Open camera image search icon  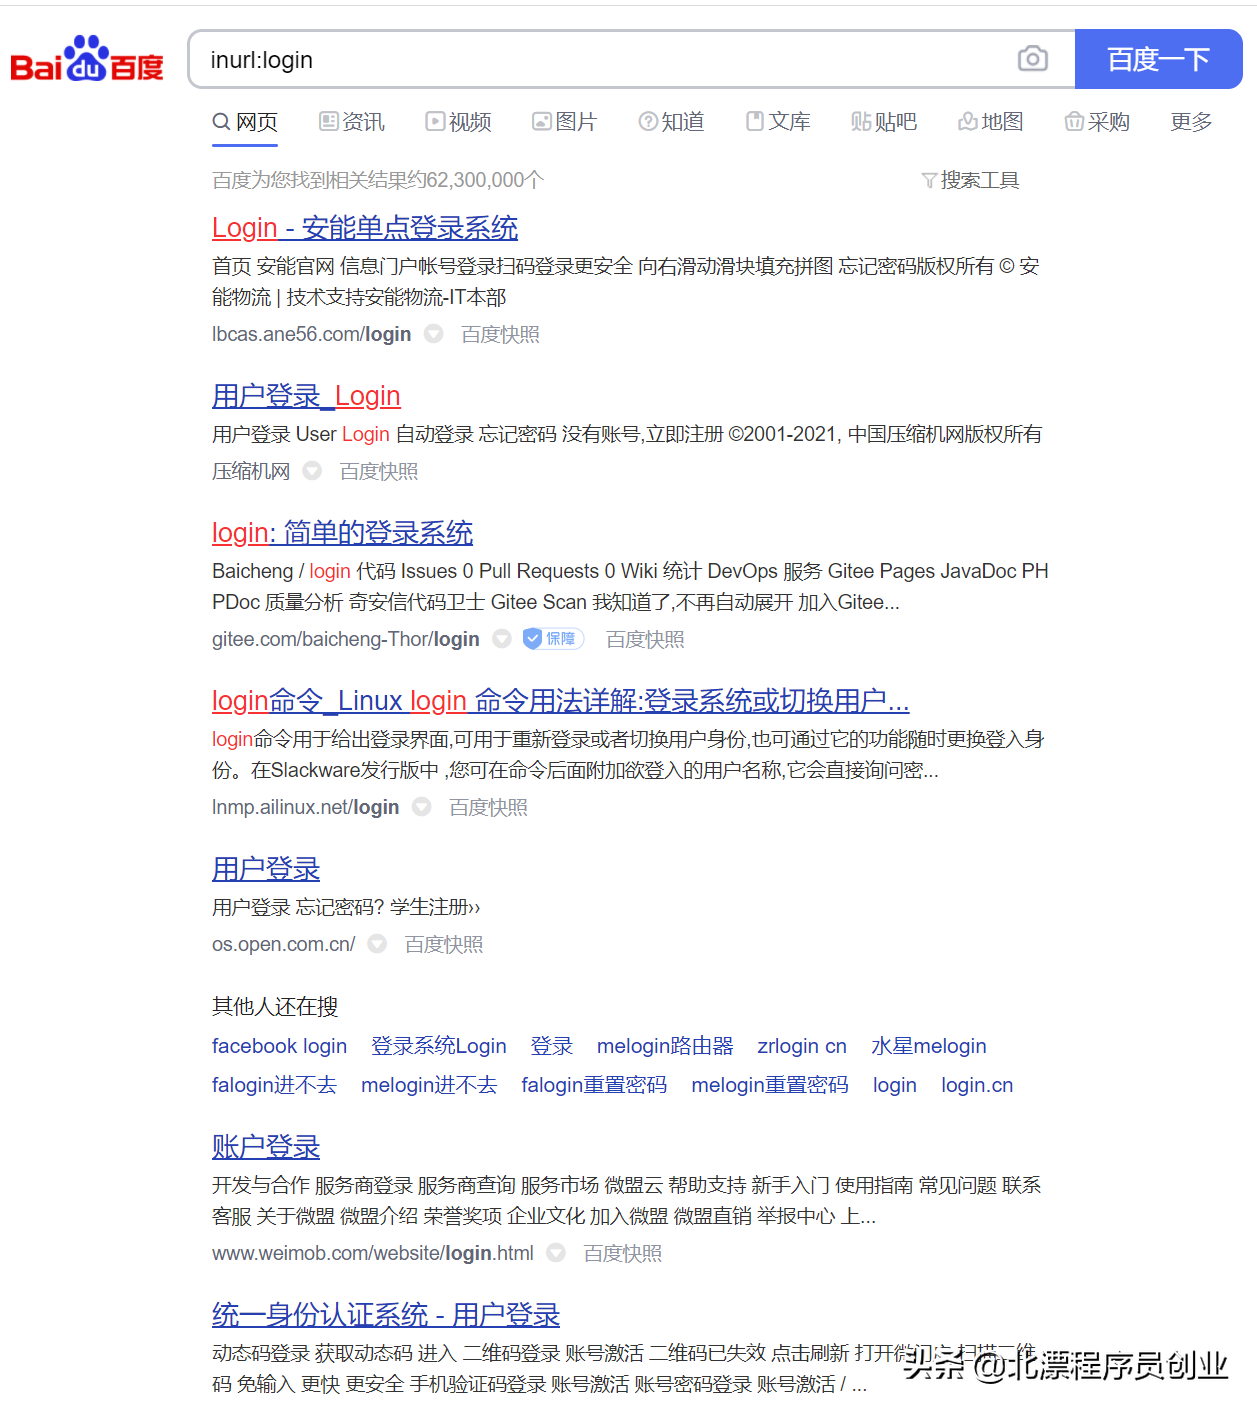coord(1032,59)
